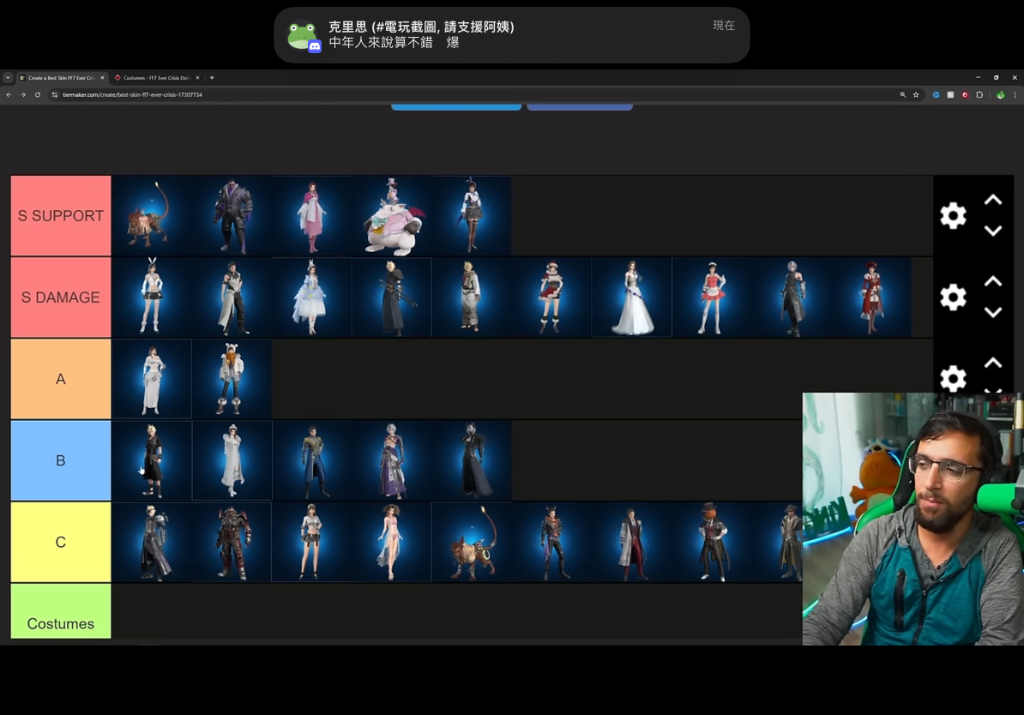Click the frog avatar in Discord notification
Screen dimensions: 1024x715
click(304, 36)
